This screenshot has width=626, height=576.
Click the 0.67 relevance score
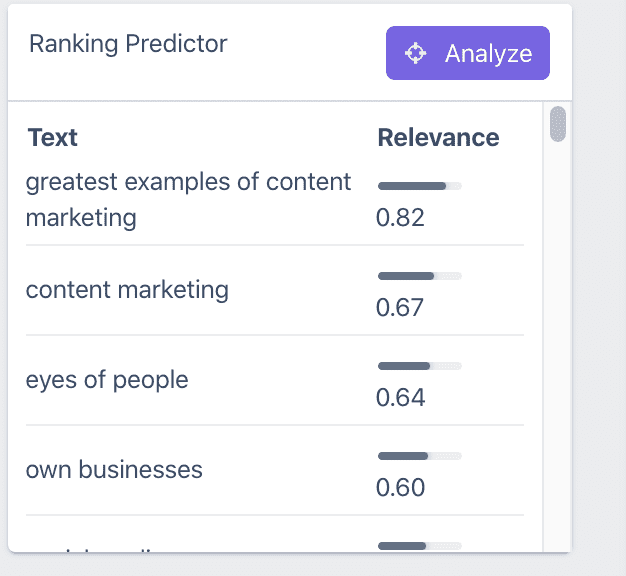point(400,307)
